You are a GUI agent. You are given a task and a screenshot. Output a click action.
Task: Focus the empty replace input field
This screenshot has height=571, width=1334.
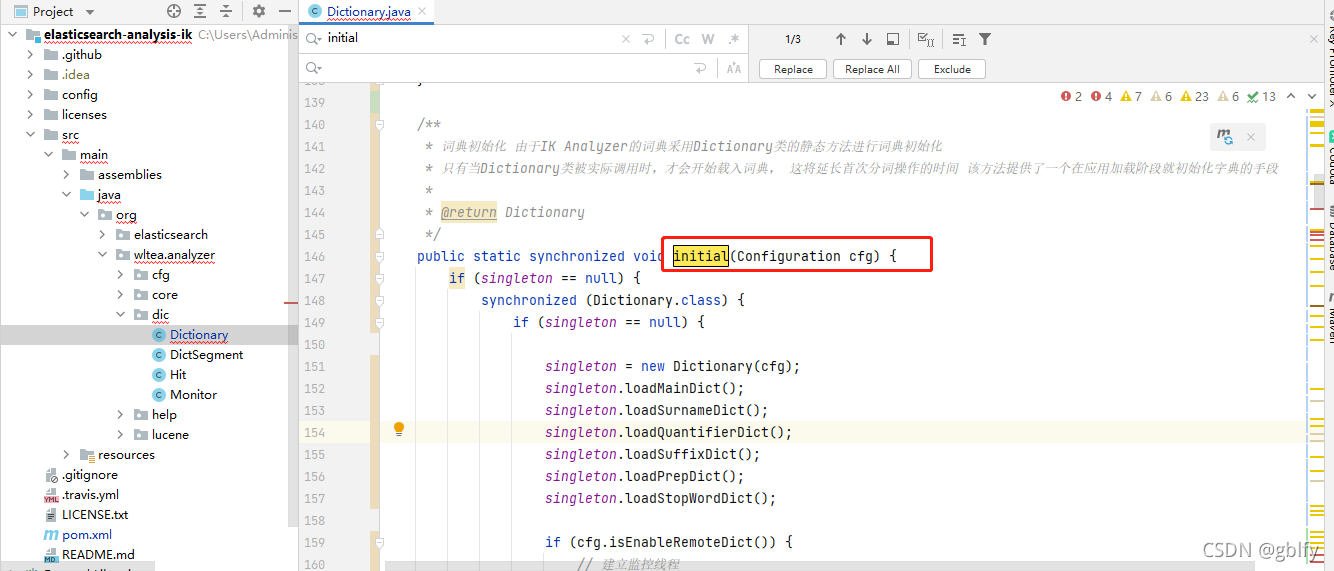pos(505,68)
